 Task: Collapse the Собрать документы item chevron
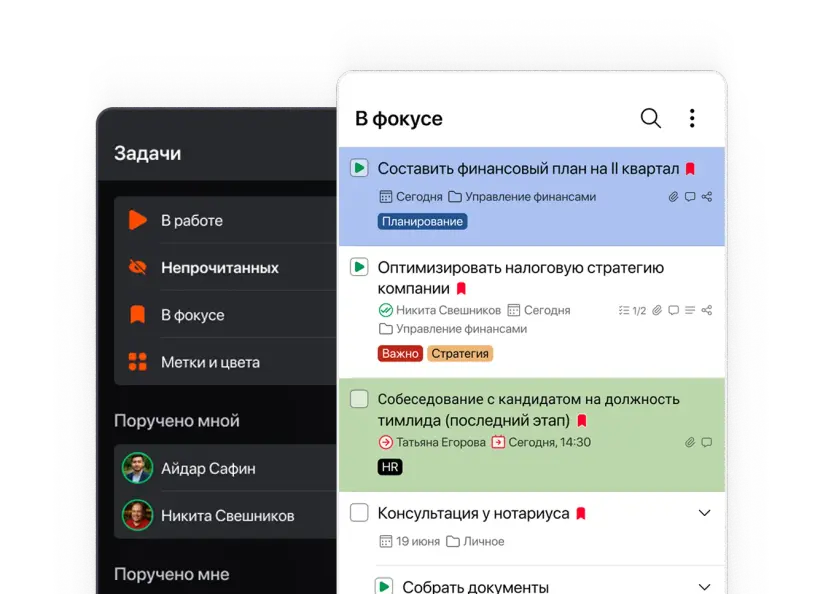coord(705,583)
